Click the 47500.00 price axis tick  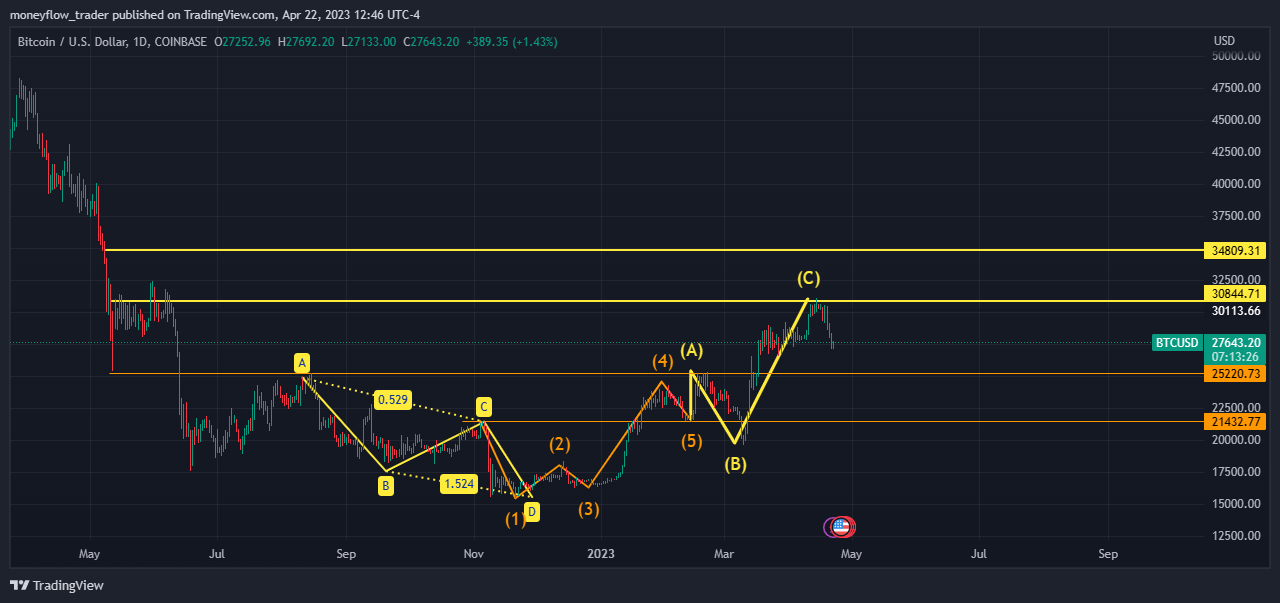[x=1236, y=88]
